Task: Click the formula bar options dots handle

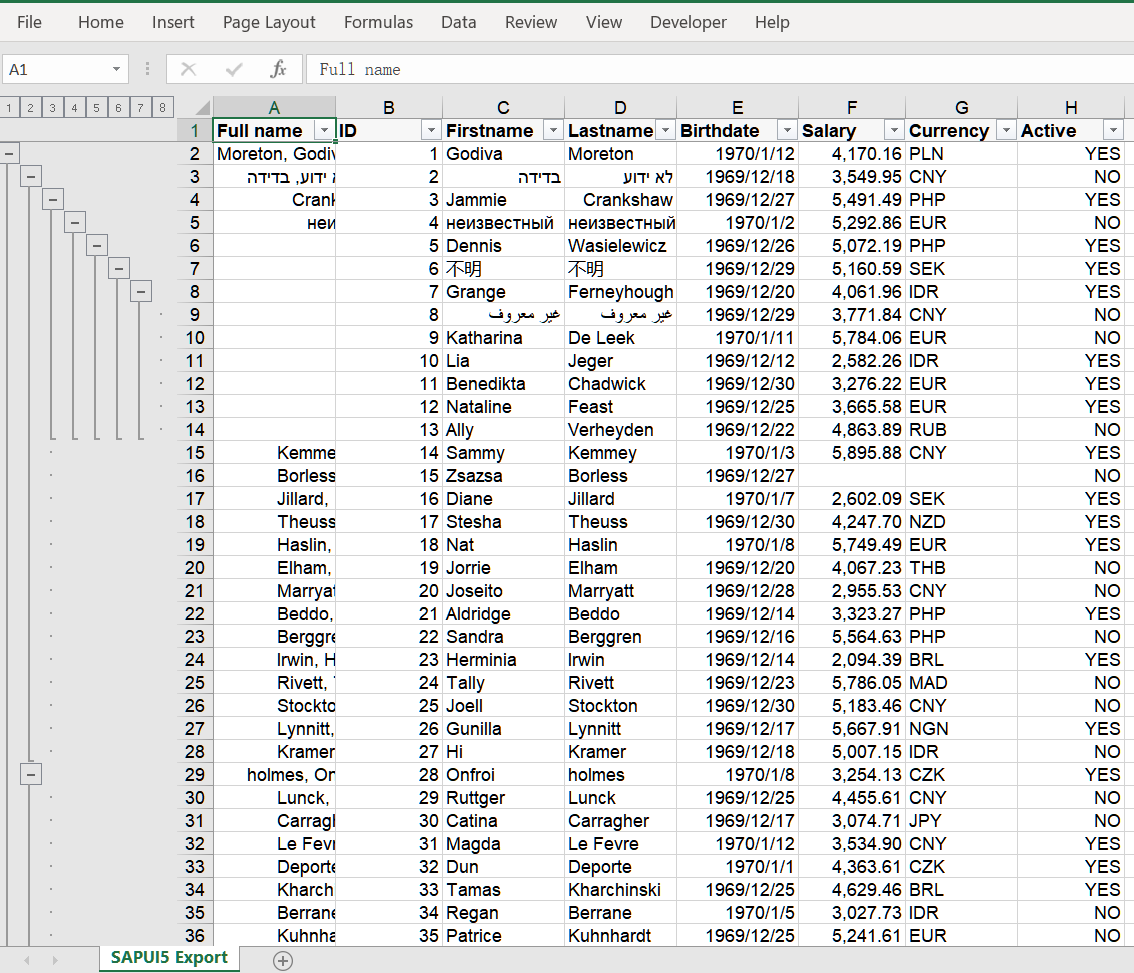Action: click(147, 69)
